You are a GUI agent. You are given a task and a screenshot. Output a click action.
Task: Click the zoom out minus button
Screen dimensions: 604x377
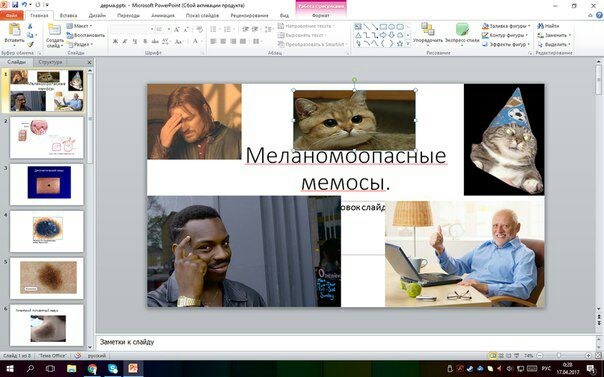pyautogui.click(x=540, y=355)
